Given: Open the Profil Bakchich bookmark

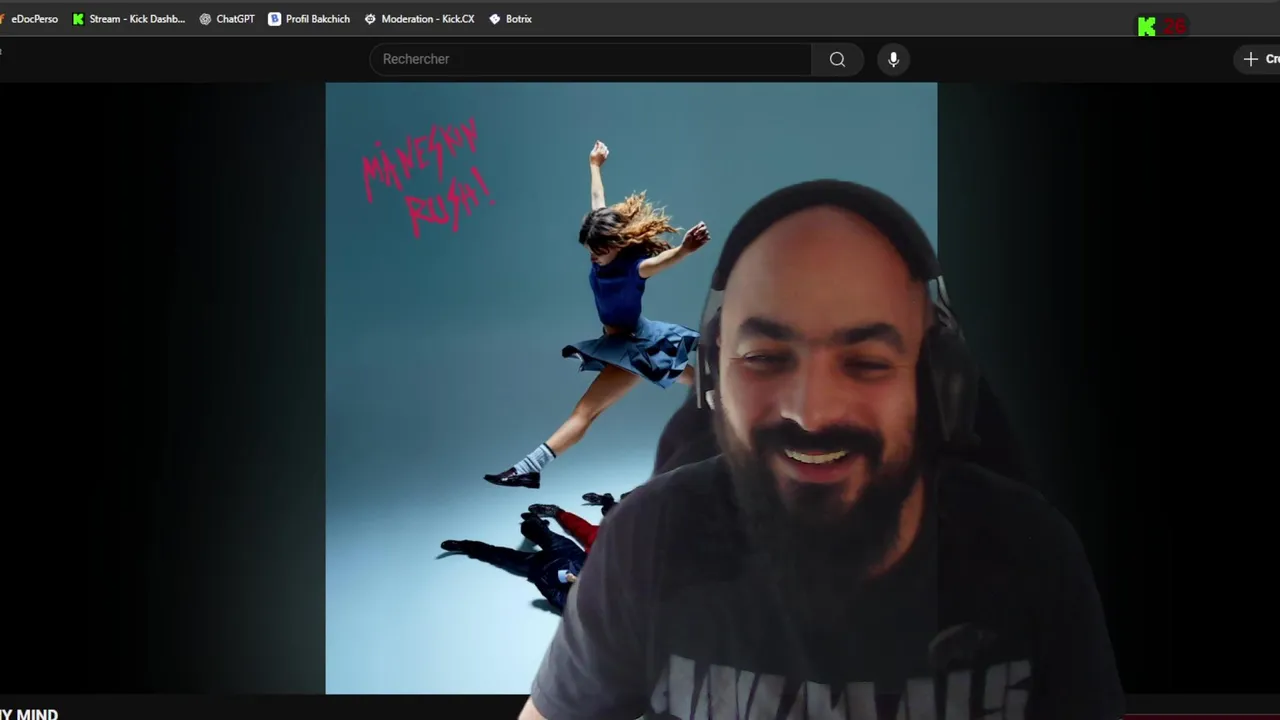Looking at the screenshot, I should pos(309,19).
